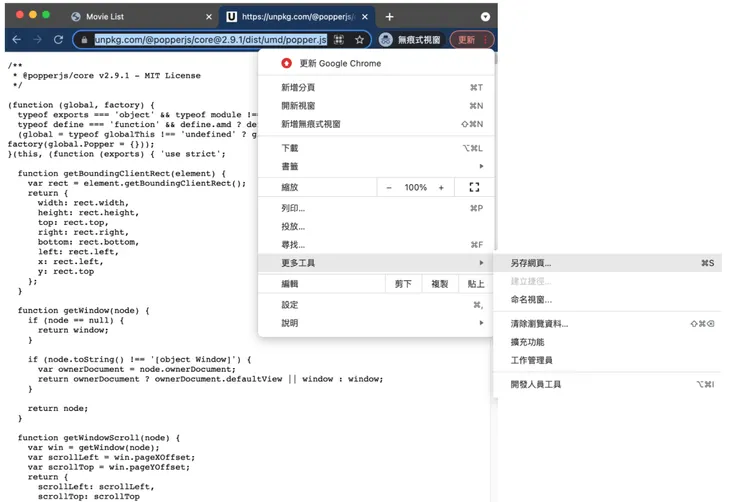The image size is (740, 502).
Task: Select 新增分頁 from the menu
Action: [x=376, y=87]
